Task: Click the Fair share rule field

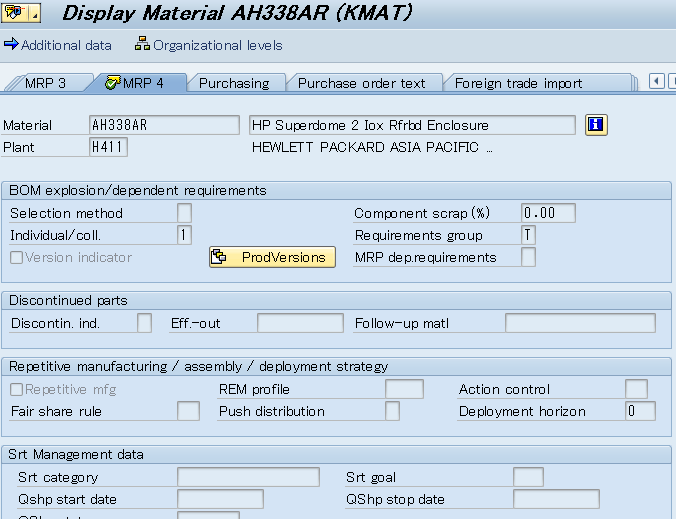Action: click(x=188, y=411)
